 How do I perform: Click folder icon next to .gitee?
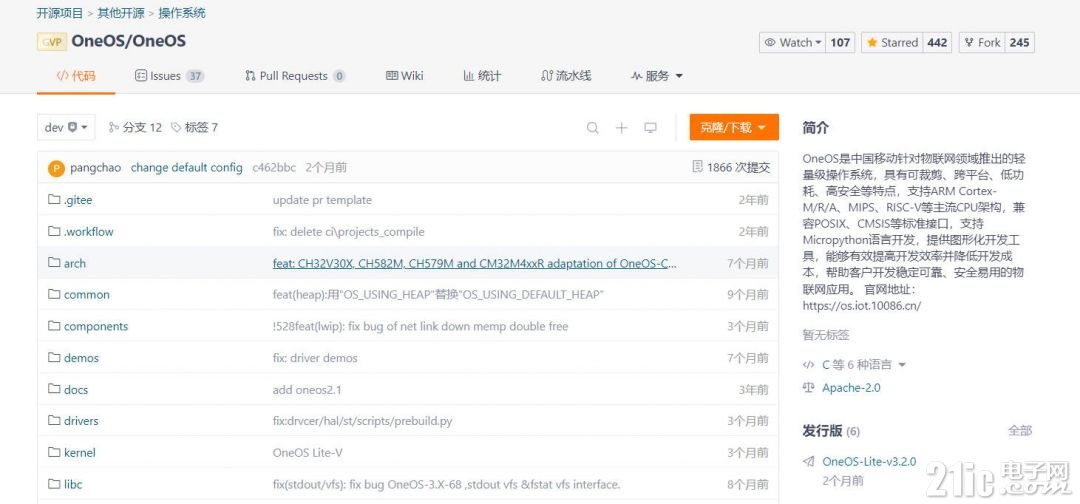coord(54,200)
